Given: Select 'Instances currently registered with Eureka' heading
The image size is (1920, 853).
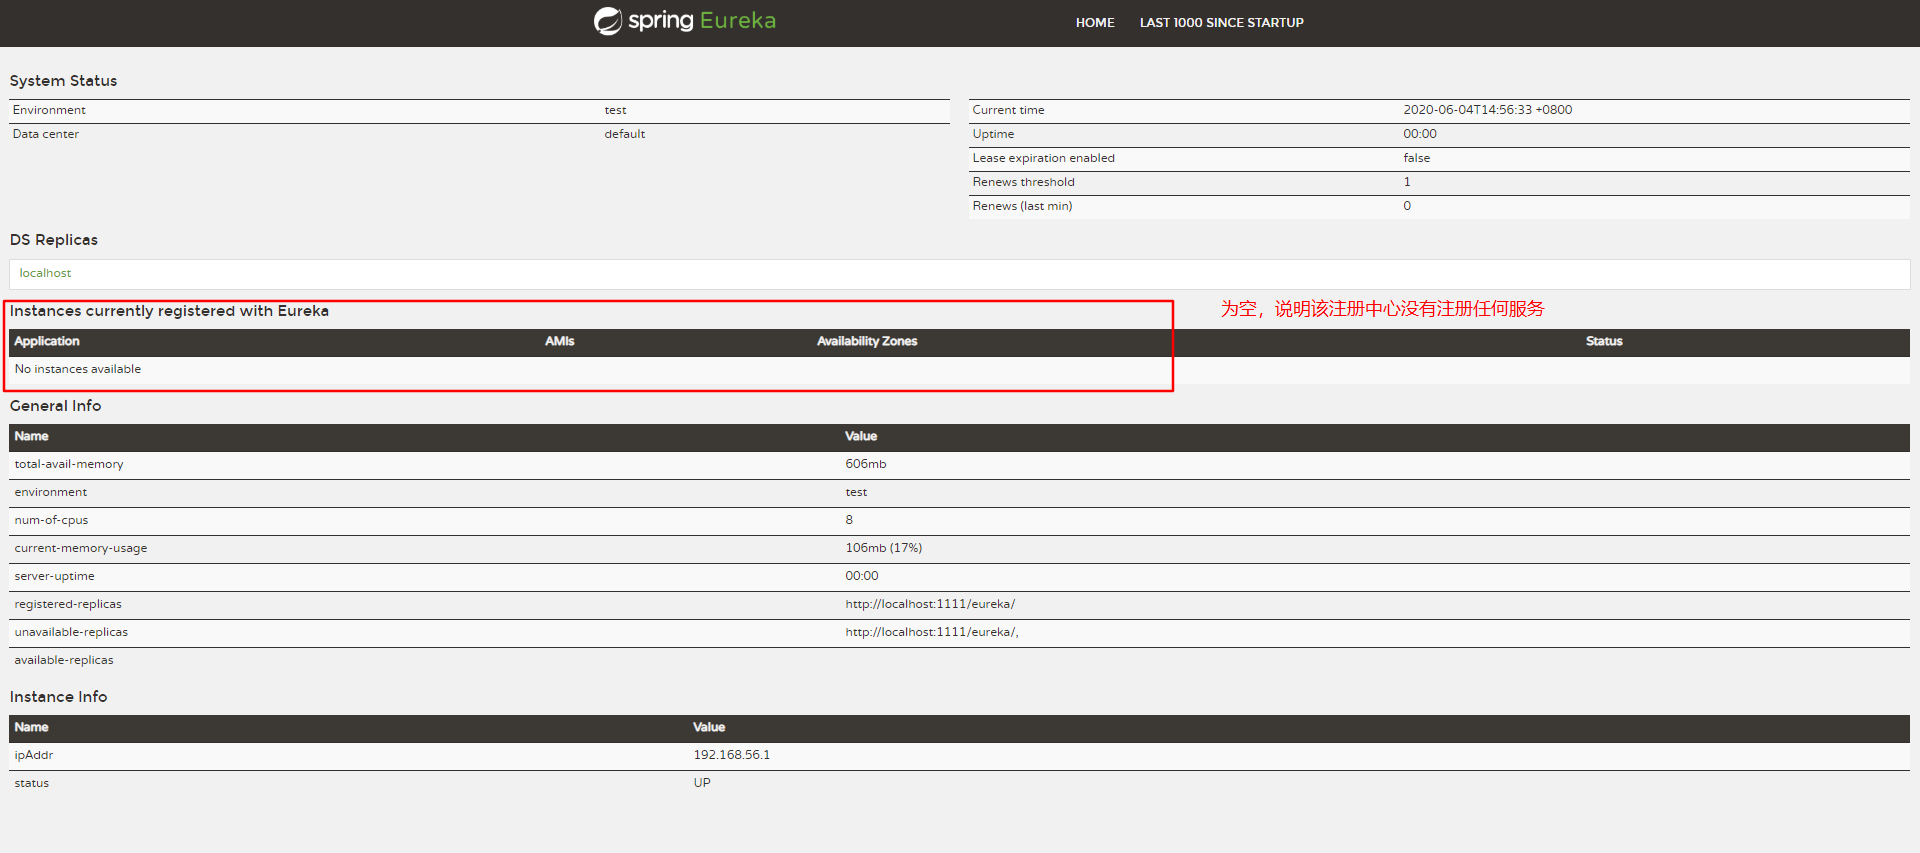Looking at the screenshot, I should (x=169, y=311).
